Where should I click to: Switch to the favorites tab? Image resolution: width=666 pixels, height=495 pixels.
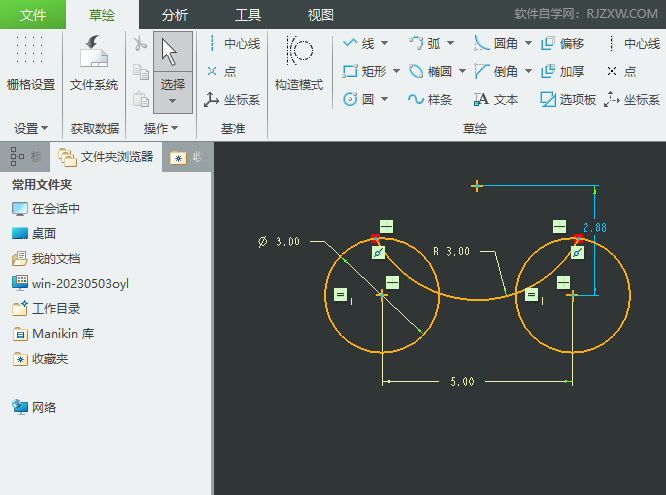(x=187, y=157)
